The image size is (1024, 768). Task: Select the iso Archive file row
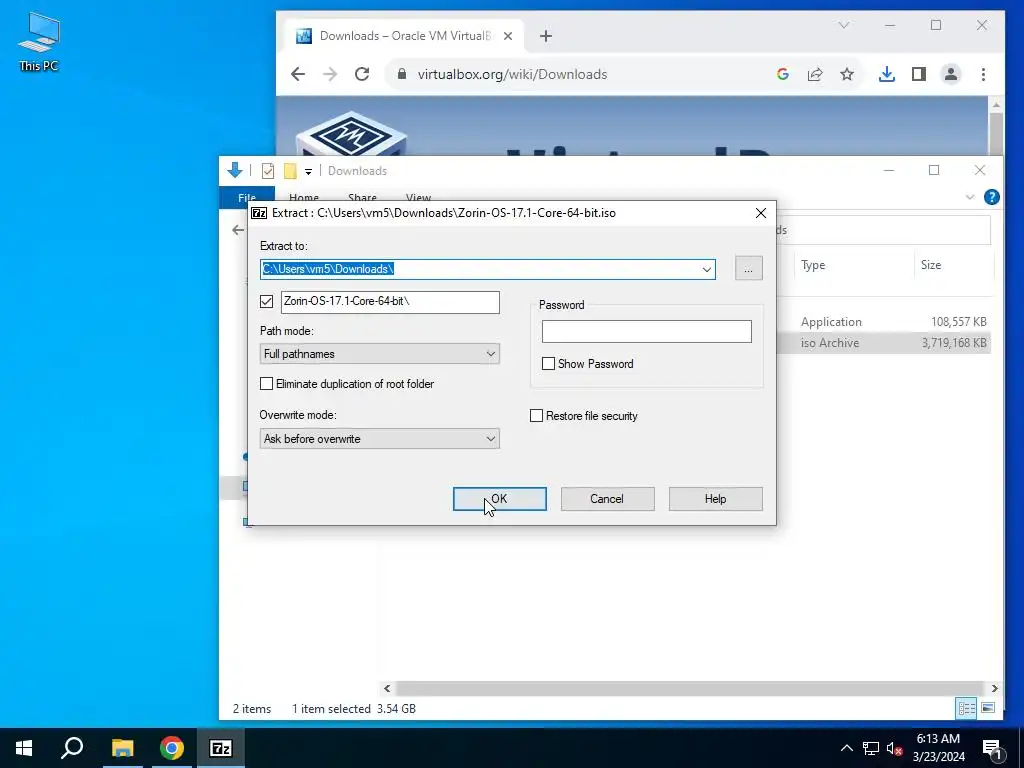884,343
